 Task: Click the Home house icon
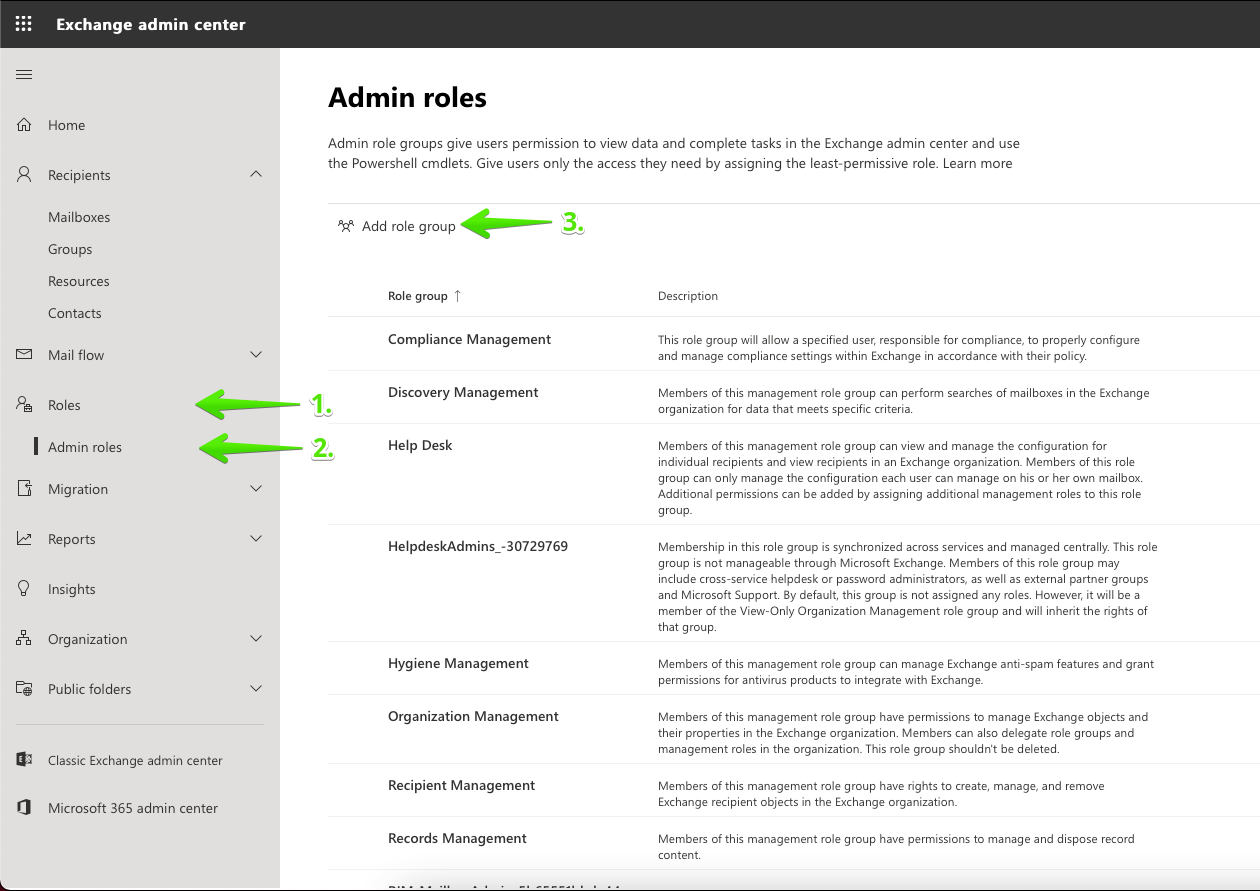click(25, 125)
